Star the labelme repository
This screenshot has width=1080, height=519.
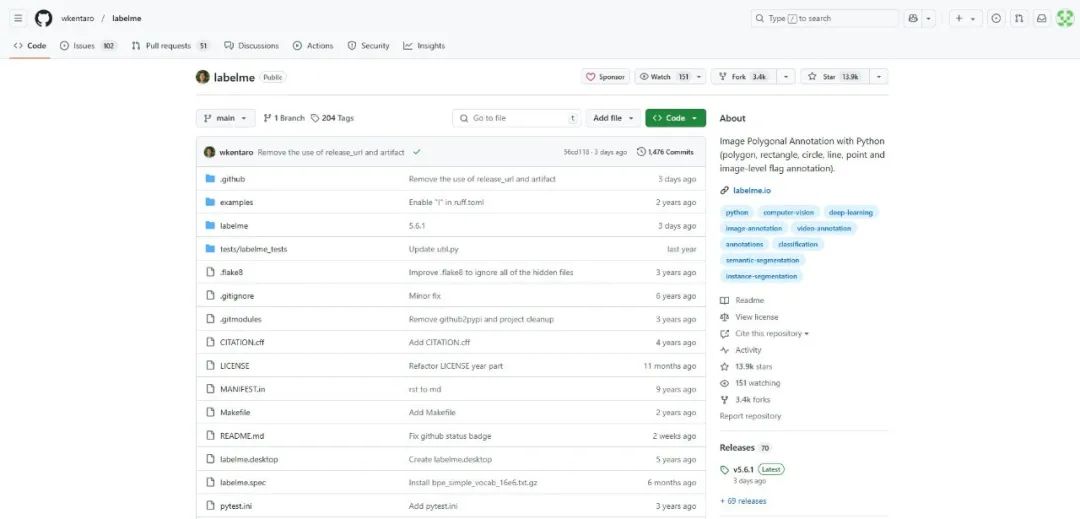coord(833,77)
